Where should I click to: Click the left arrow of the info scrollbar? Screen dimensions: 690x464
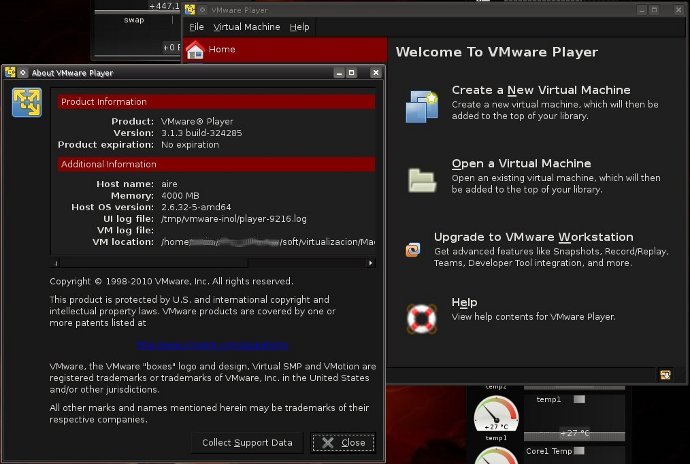[x=55, y=263]
